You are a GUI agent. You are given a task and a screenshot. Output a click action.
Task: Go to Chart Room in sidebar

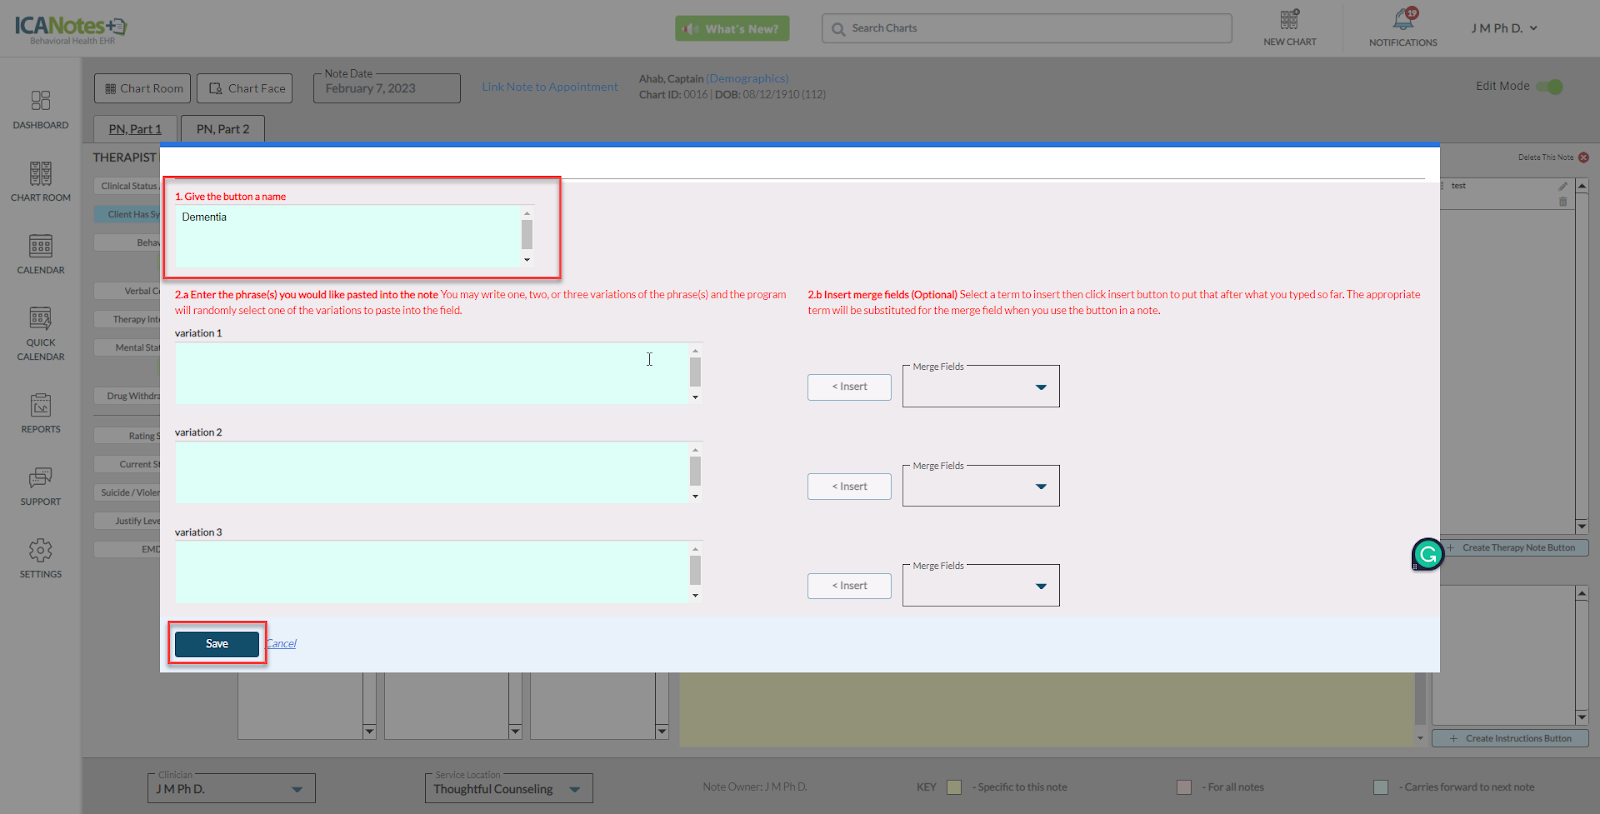(x=40, y=174)
